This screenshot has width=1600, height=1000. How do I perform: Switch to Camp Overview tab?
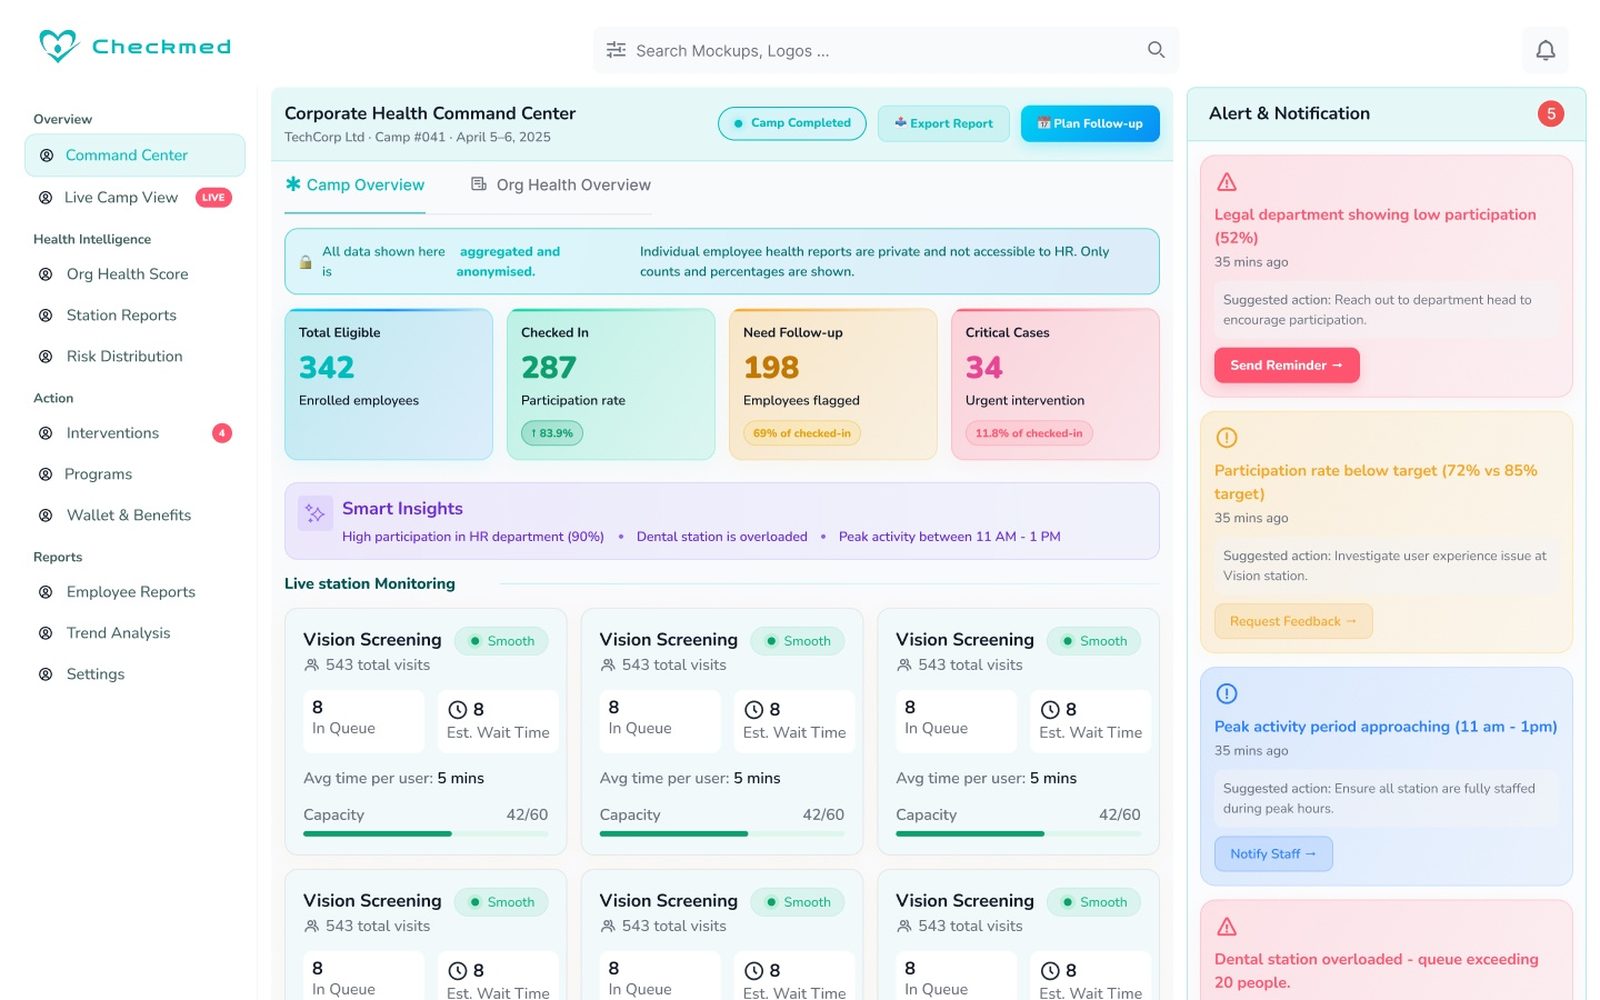355,185
